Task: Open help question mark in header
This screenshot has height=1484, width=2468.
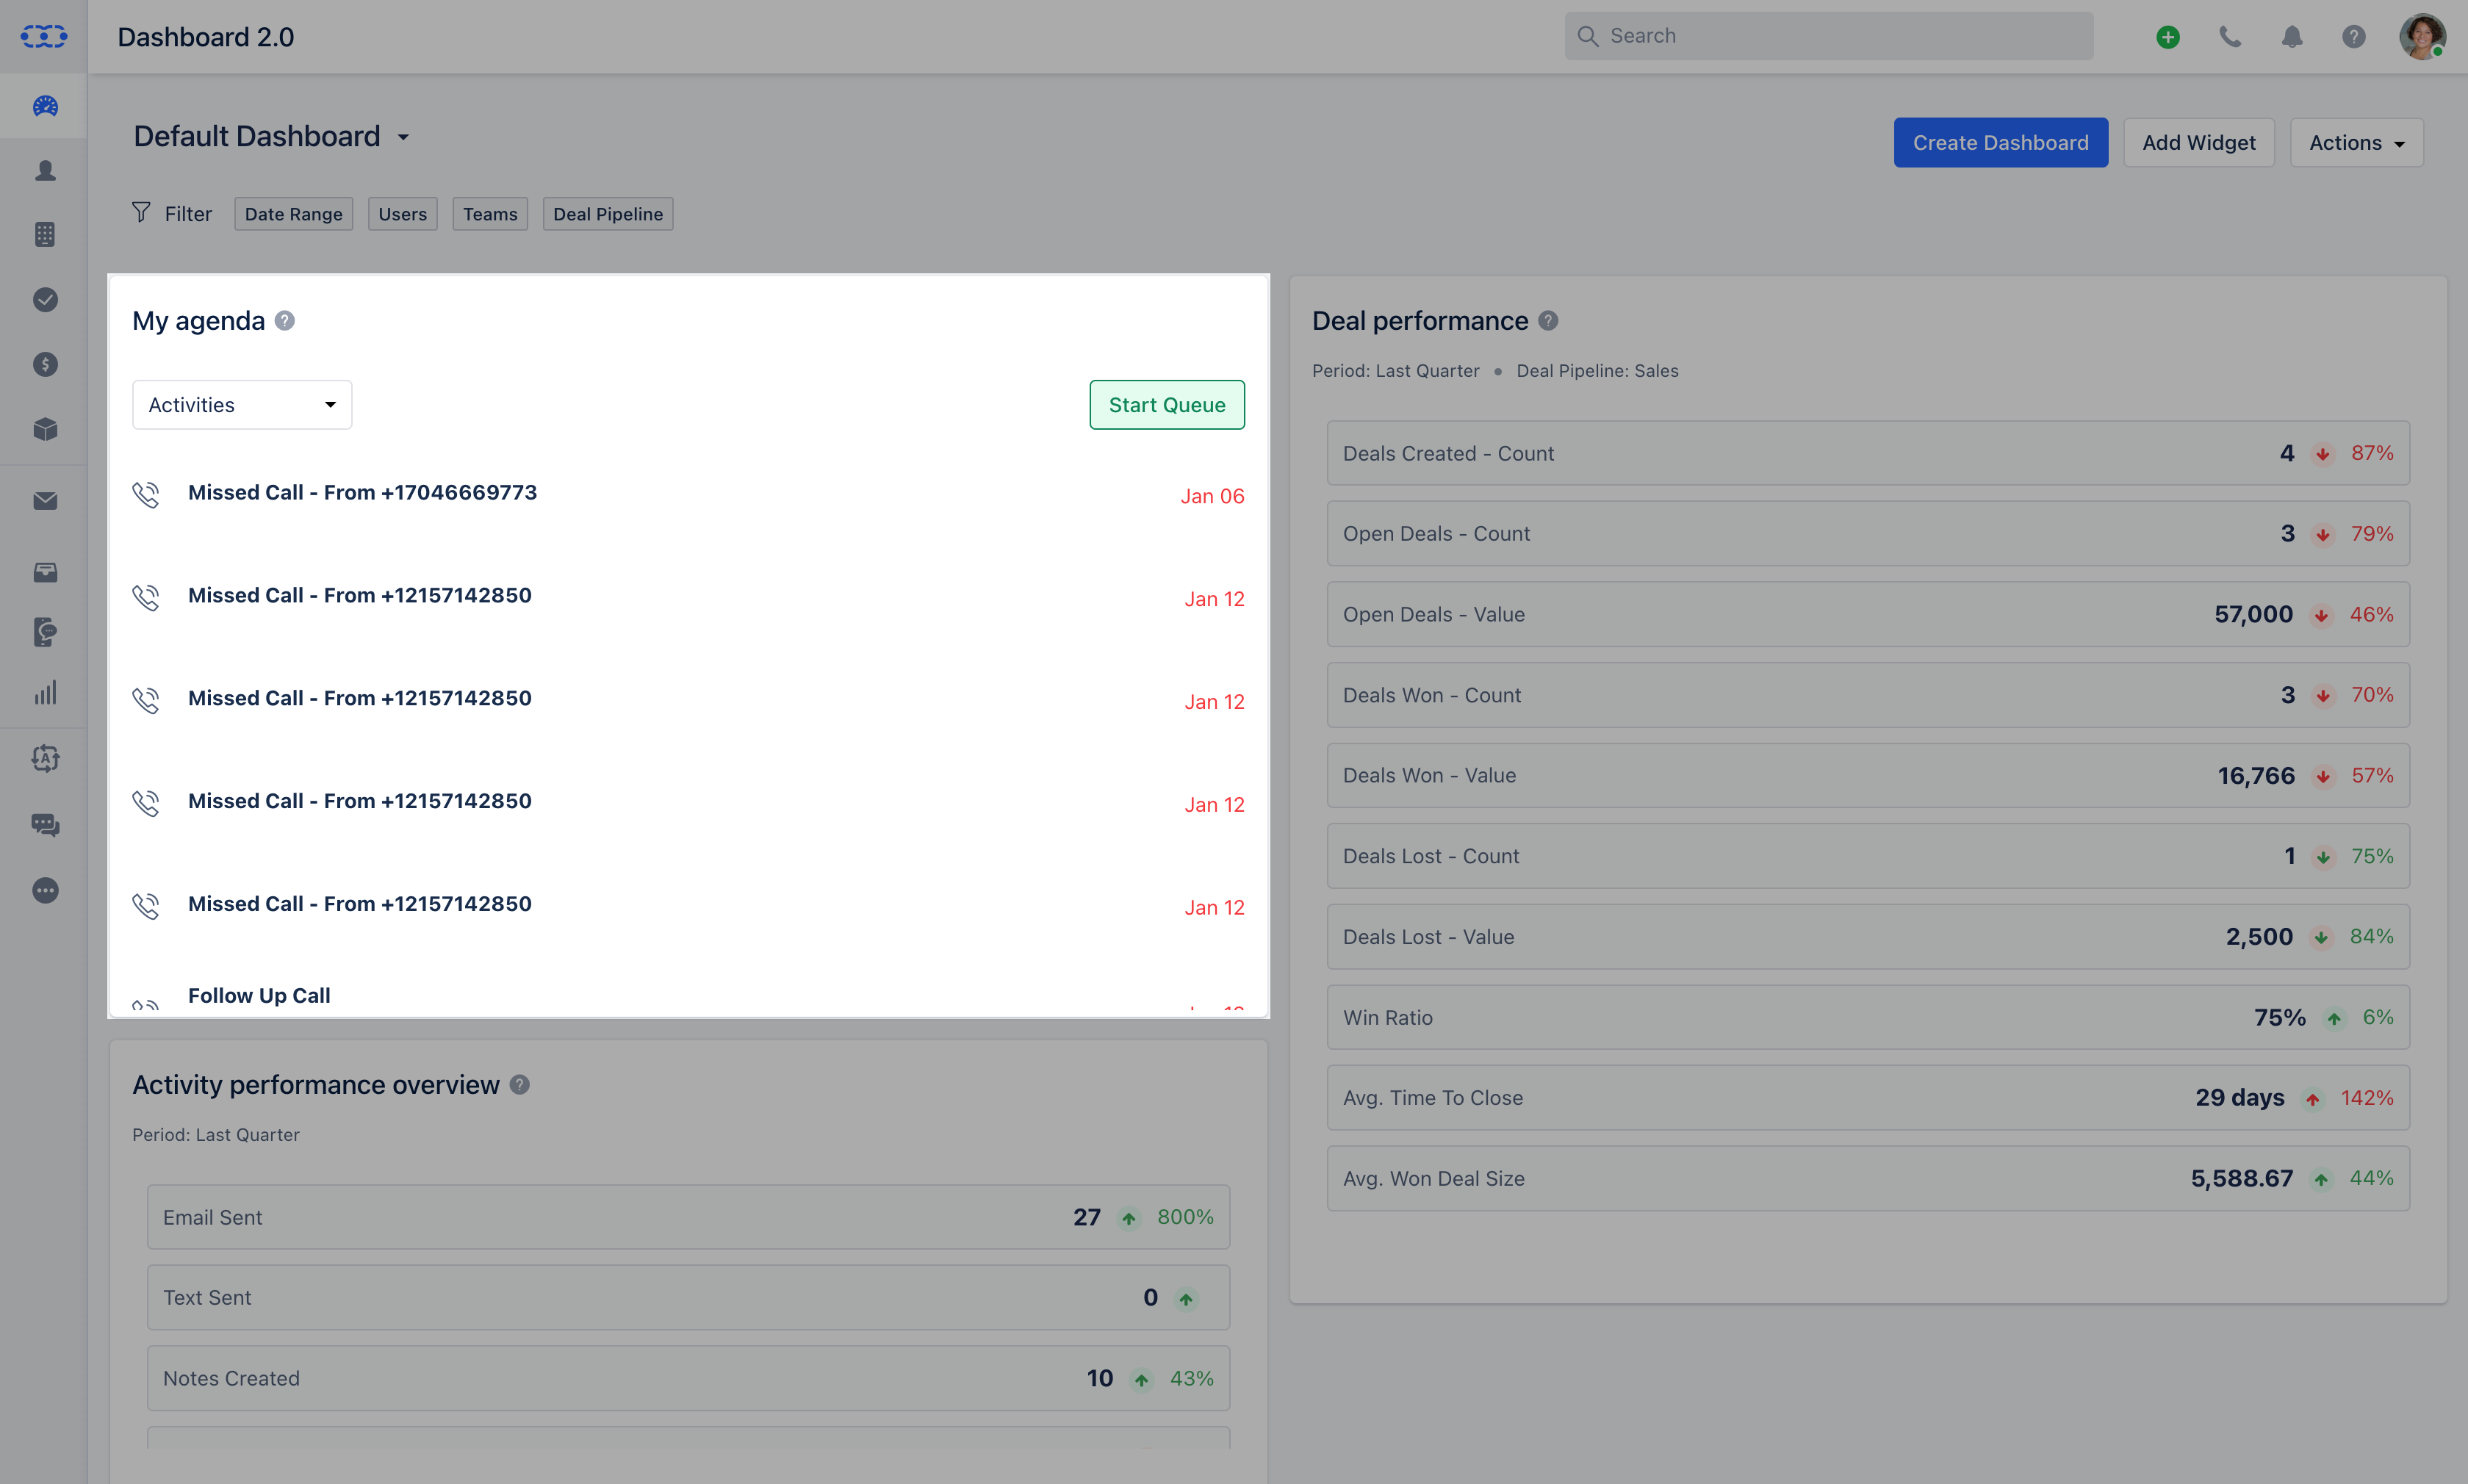Action: (2354, 37)
